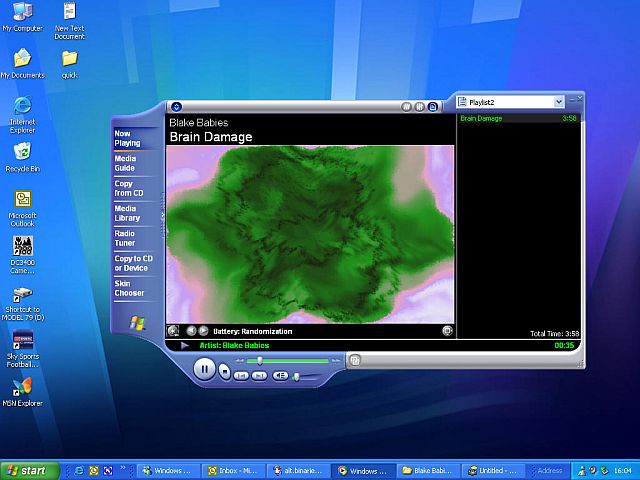640x480 pixels.
Task: Switch to Inbox - Microsoft Outlook taskbar button
Action: tap(232, 471)
